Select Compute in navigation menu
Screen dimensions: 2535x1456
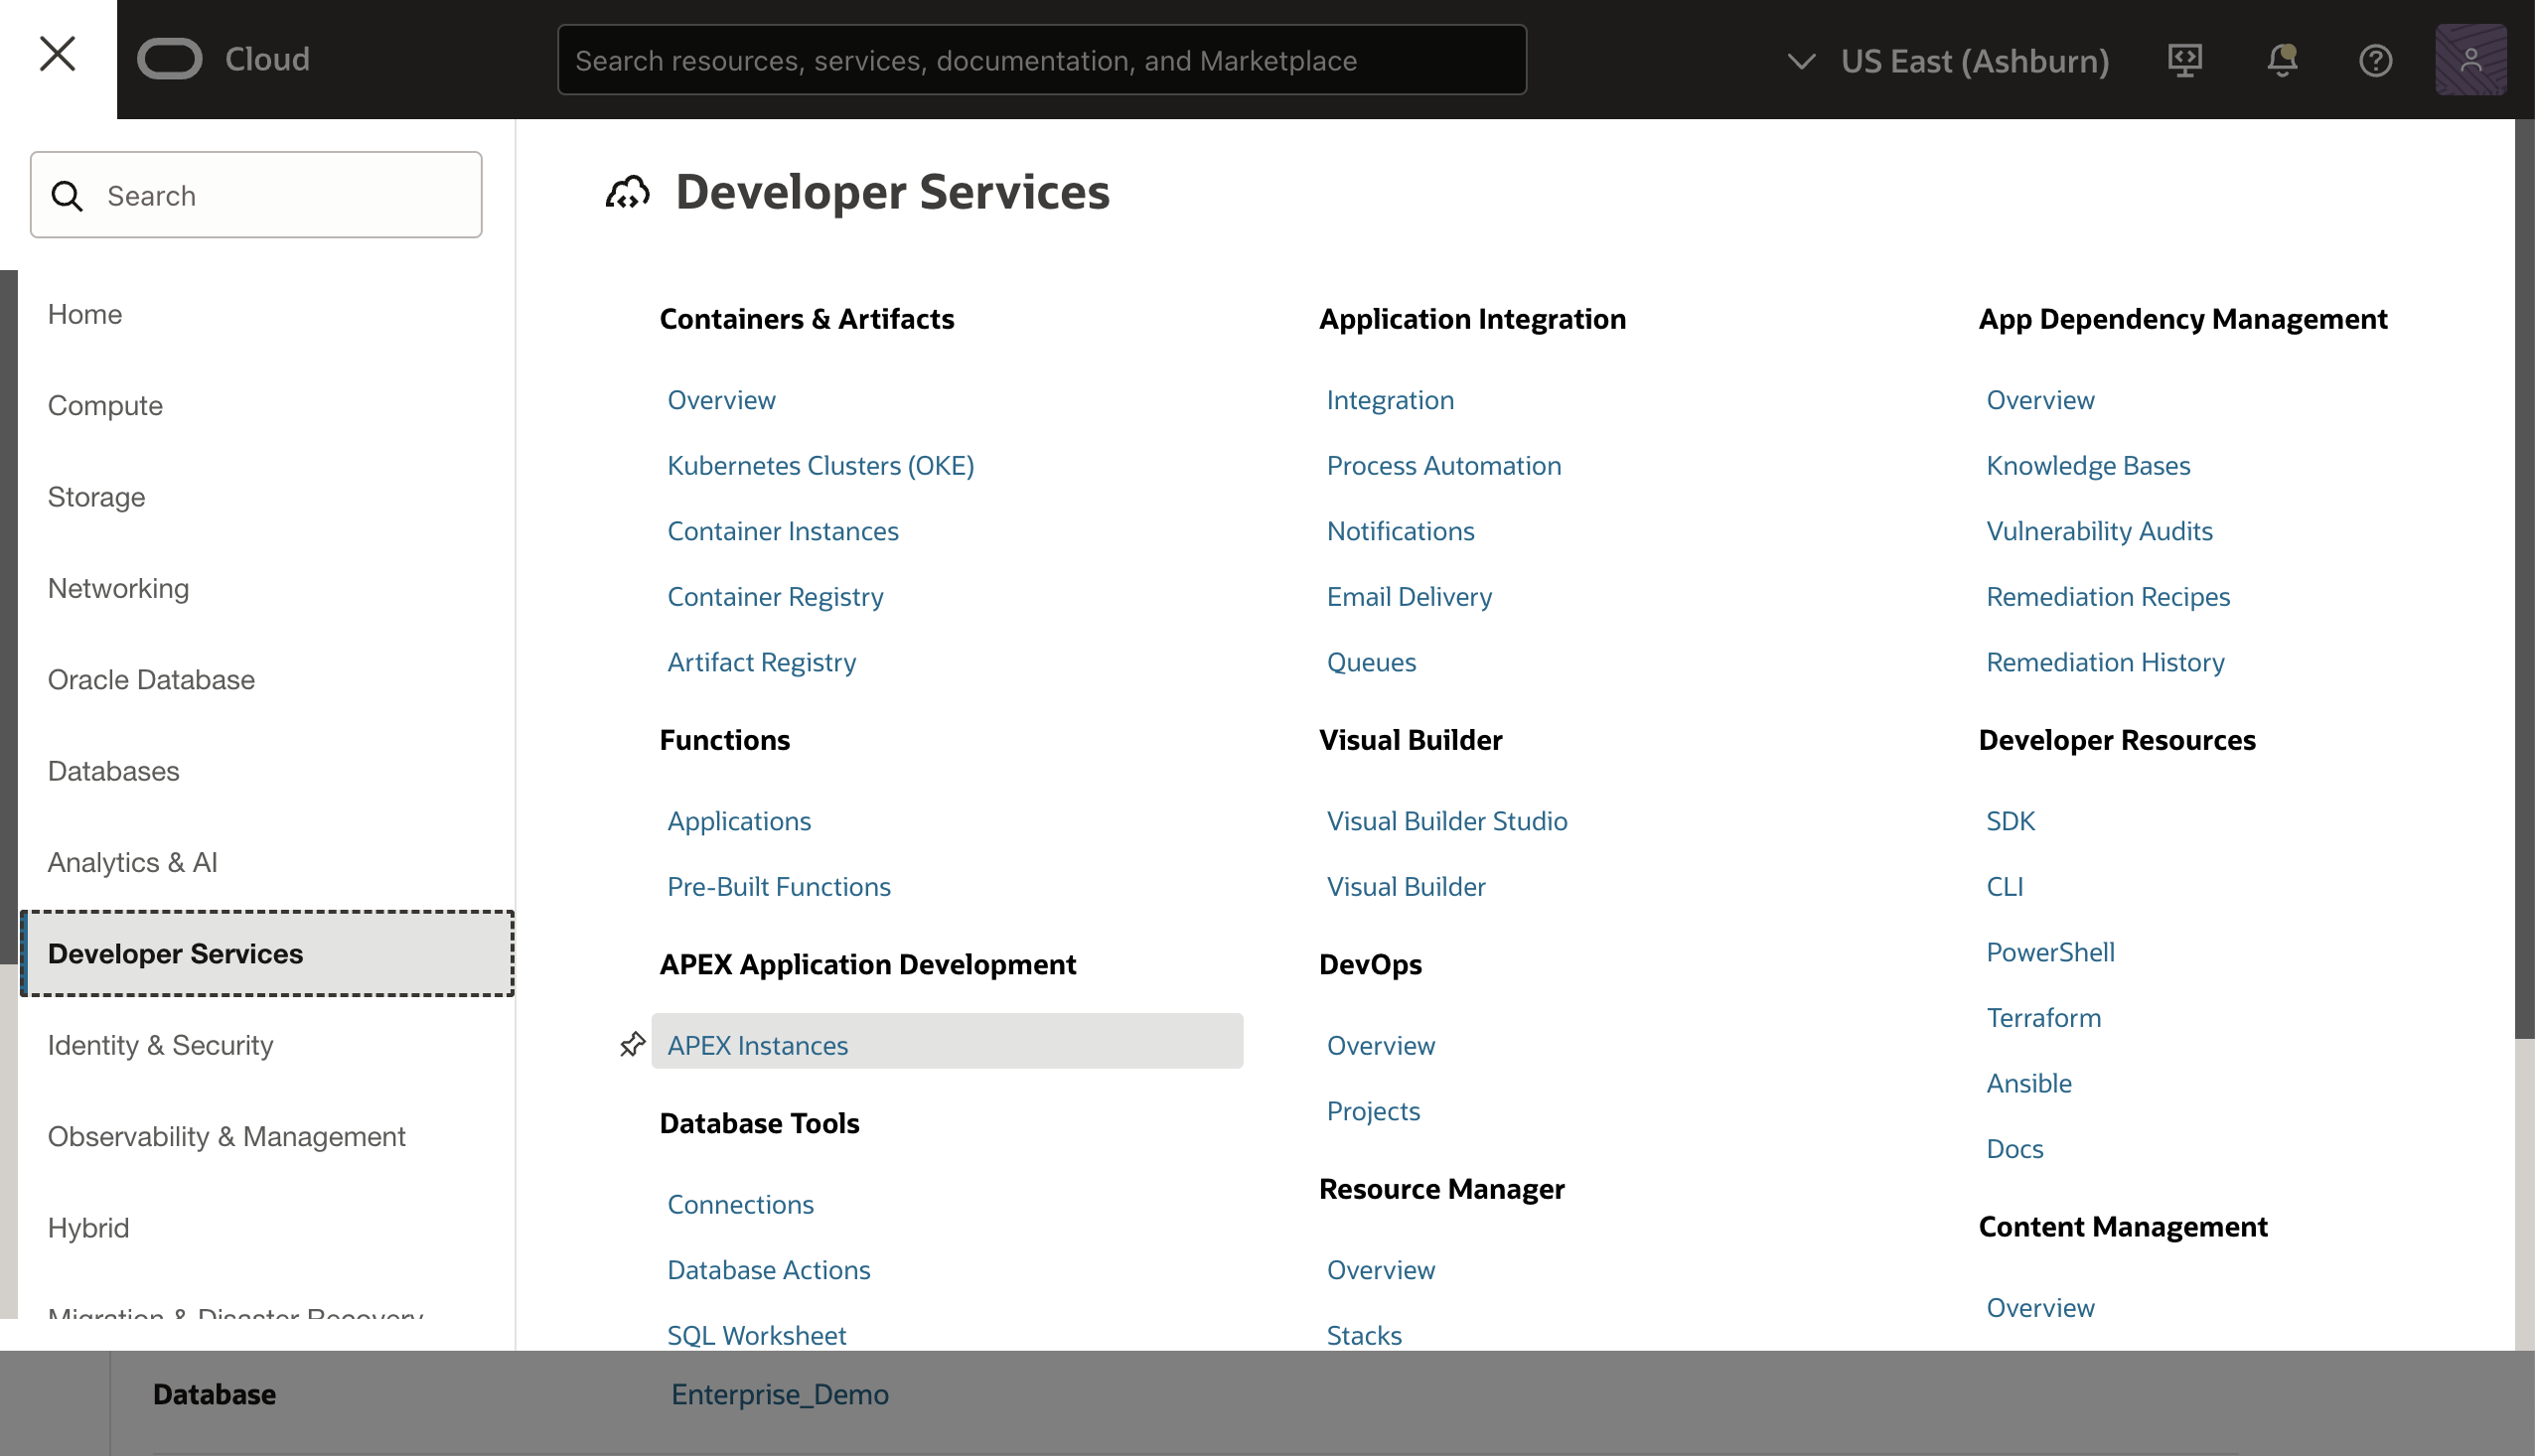click(x=105, y=405)
